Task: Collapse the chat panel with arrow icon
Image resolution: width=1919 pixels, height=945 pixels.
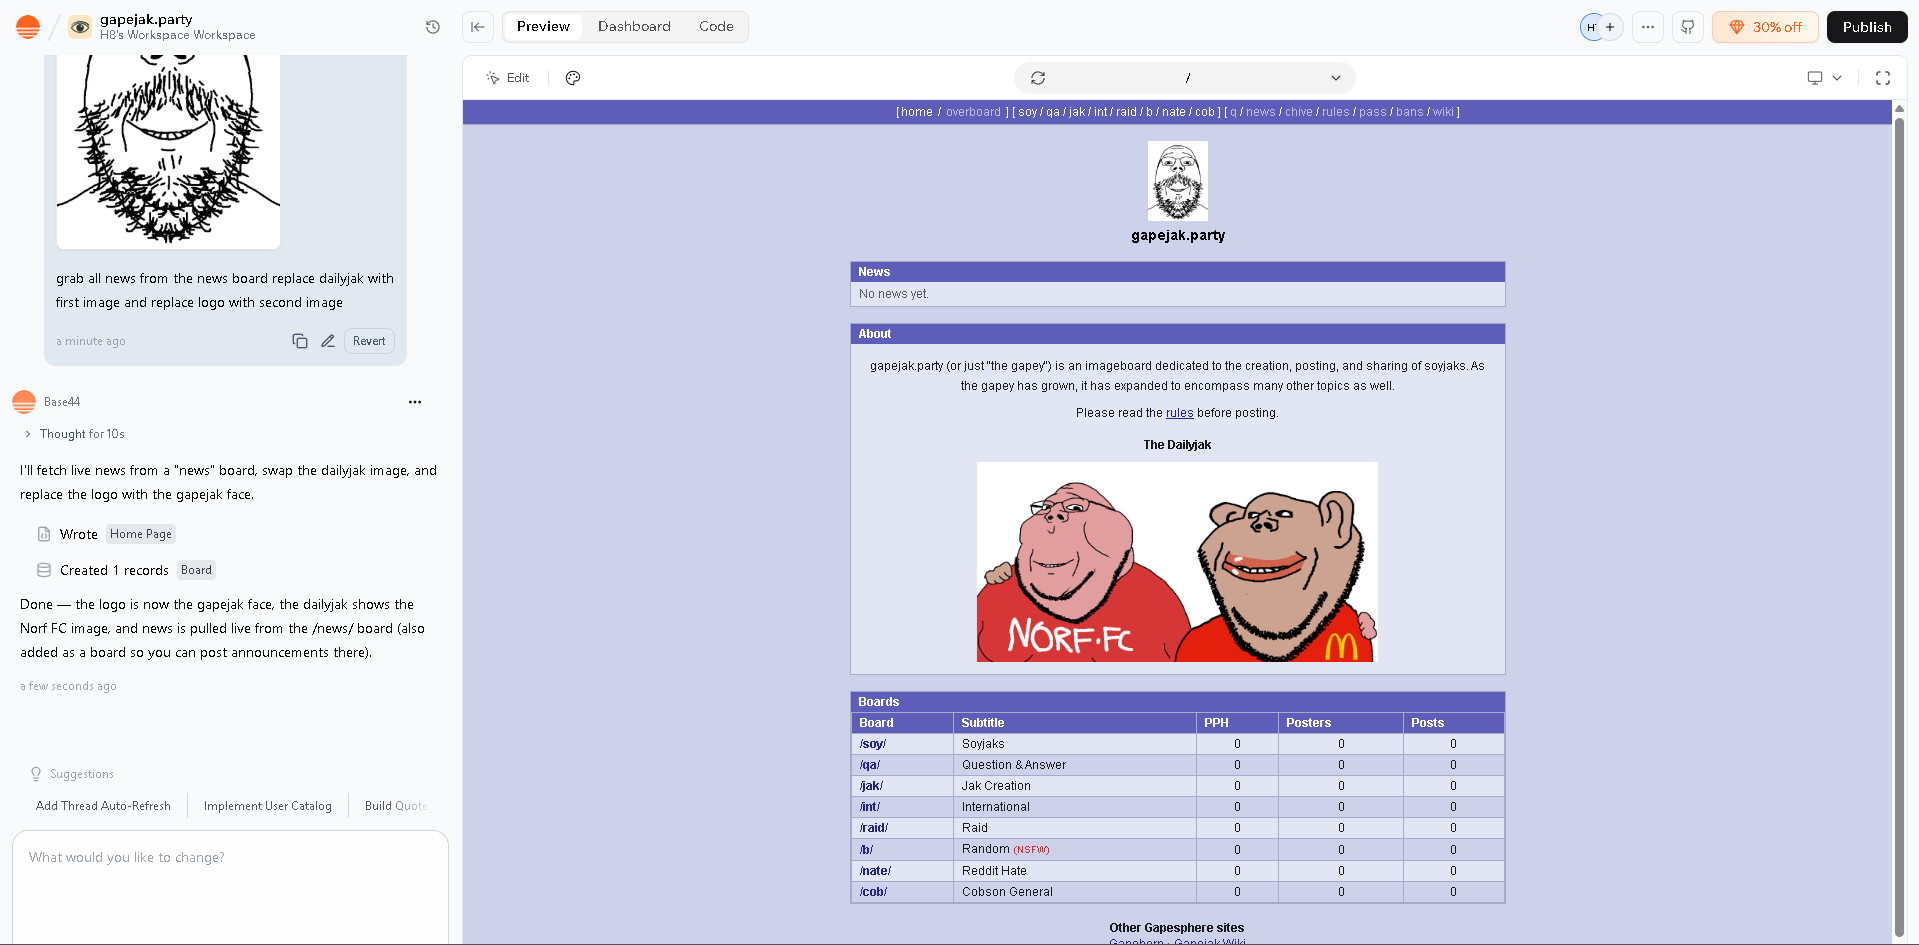Action: (478, 27)
